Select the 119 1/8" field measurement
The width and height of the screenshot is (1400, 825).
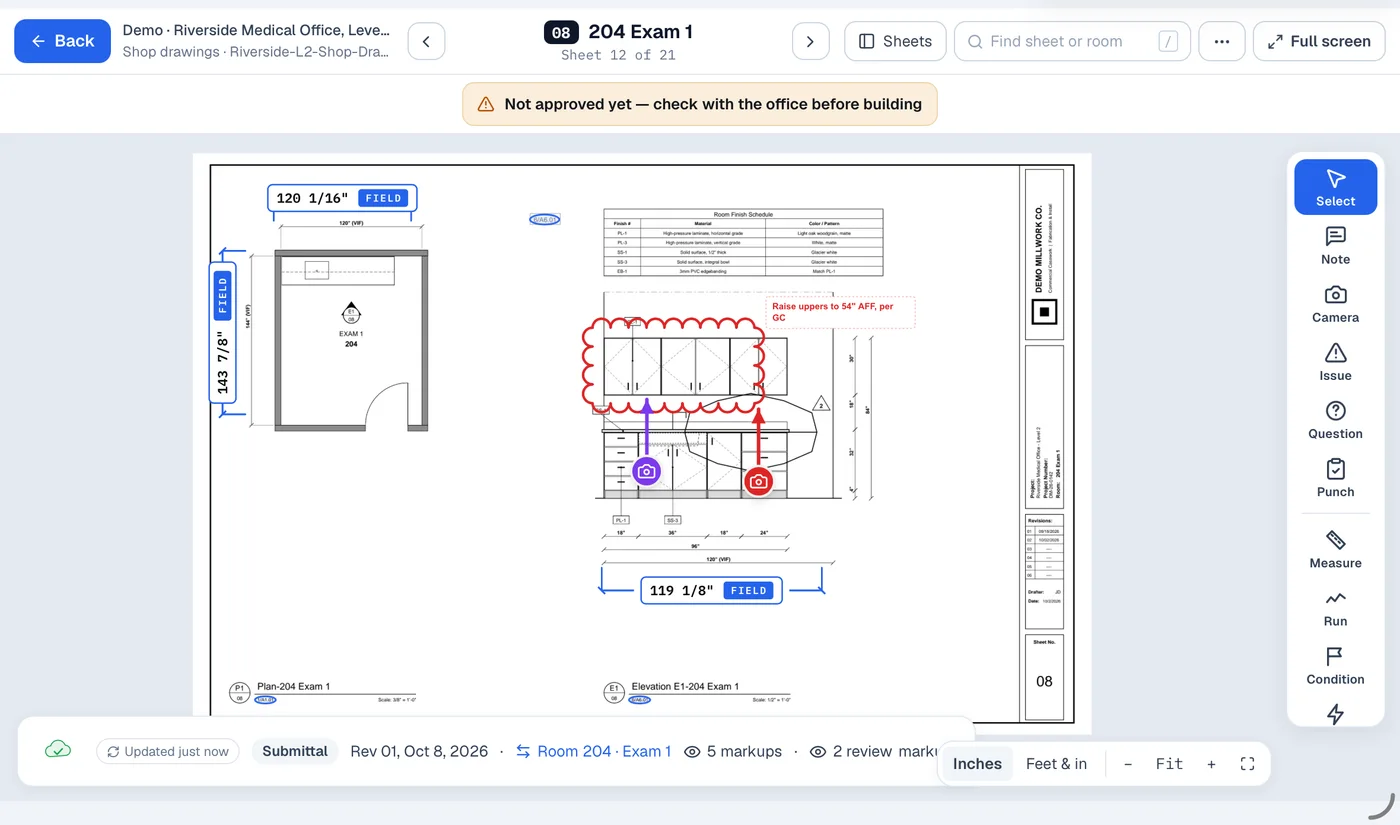[712, 590]
